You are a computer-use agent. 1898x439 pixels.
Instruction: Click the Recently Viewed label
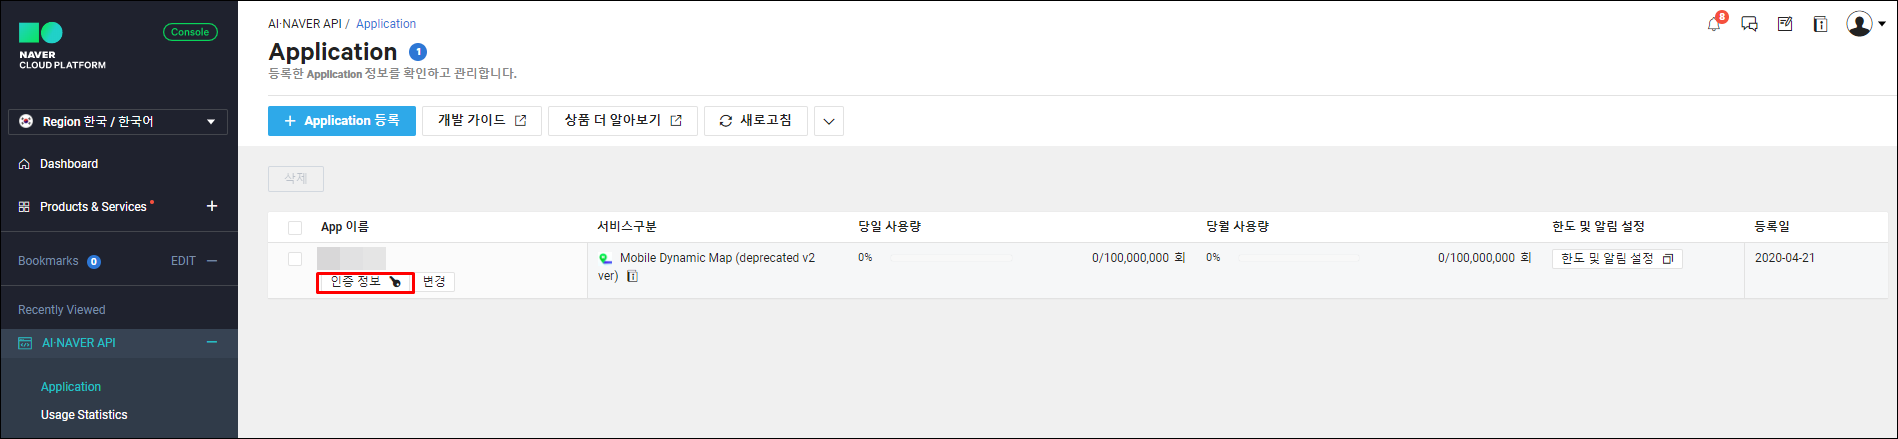(61, 310)
